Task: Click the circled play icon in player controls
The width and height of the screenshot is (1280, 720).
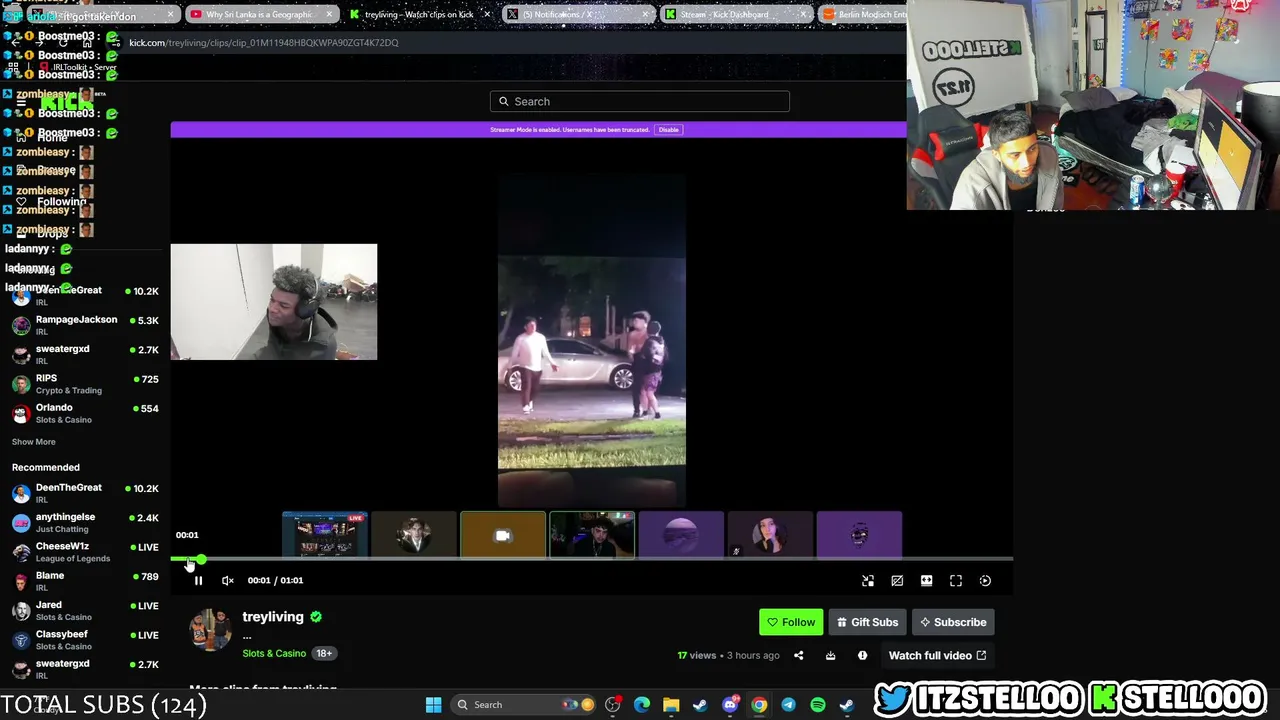Action: coord(985,581)
